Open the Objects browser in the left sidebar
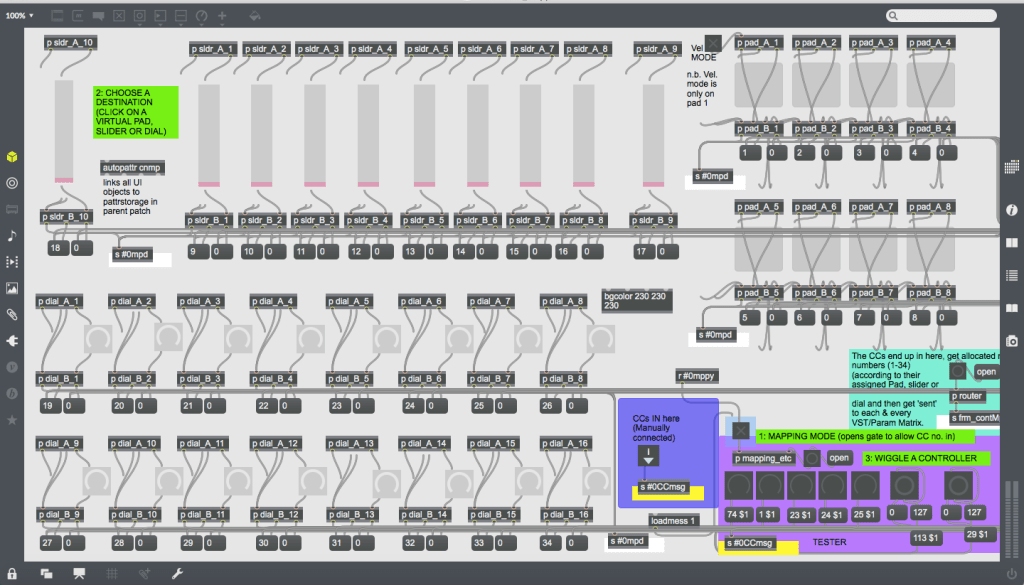 click(x=12, y=158)
